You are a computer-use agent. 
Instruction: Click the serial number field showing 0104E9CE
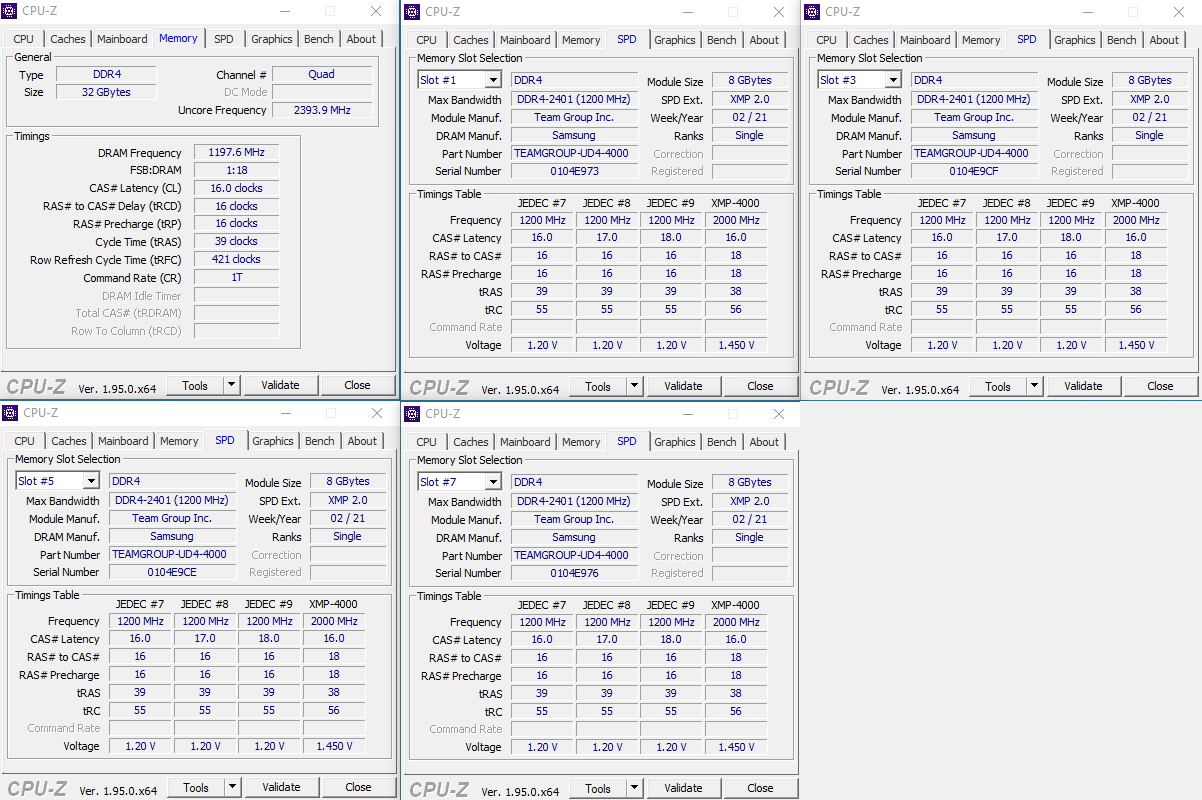tap(172, 572)
